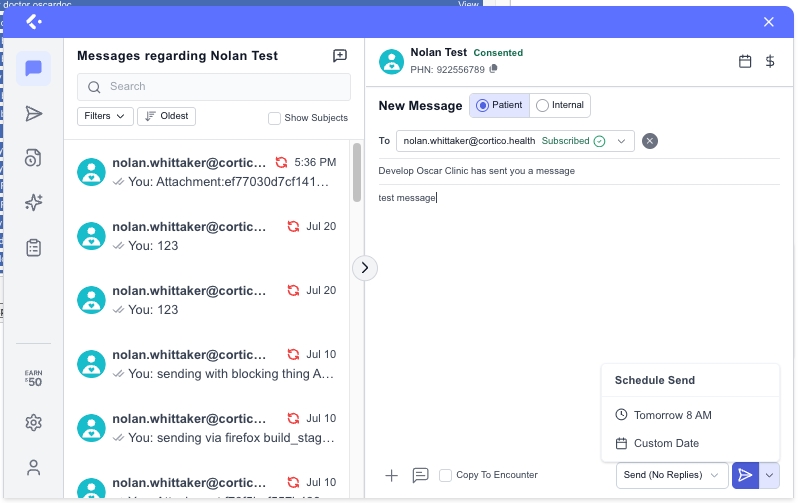The height and width of the screenshot is (503, 808).
Task: Open the AI sparkle sidebar icon
Action: pyautogui.click(x=33, y=203)
